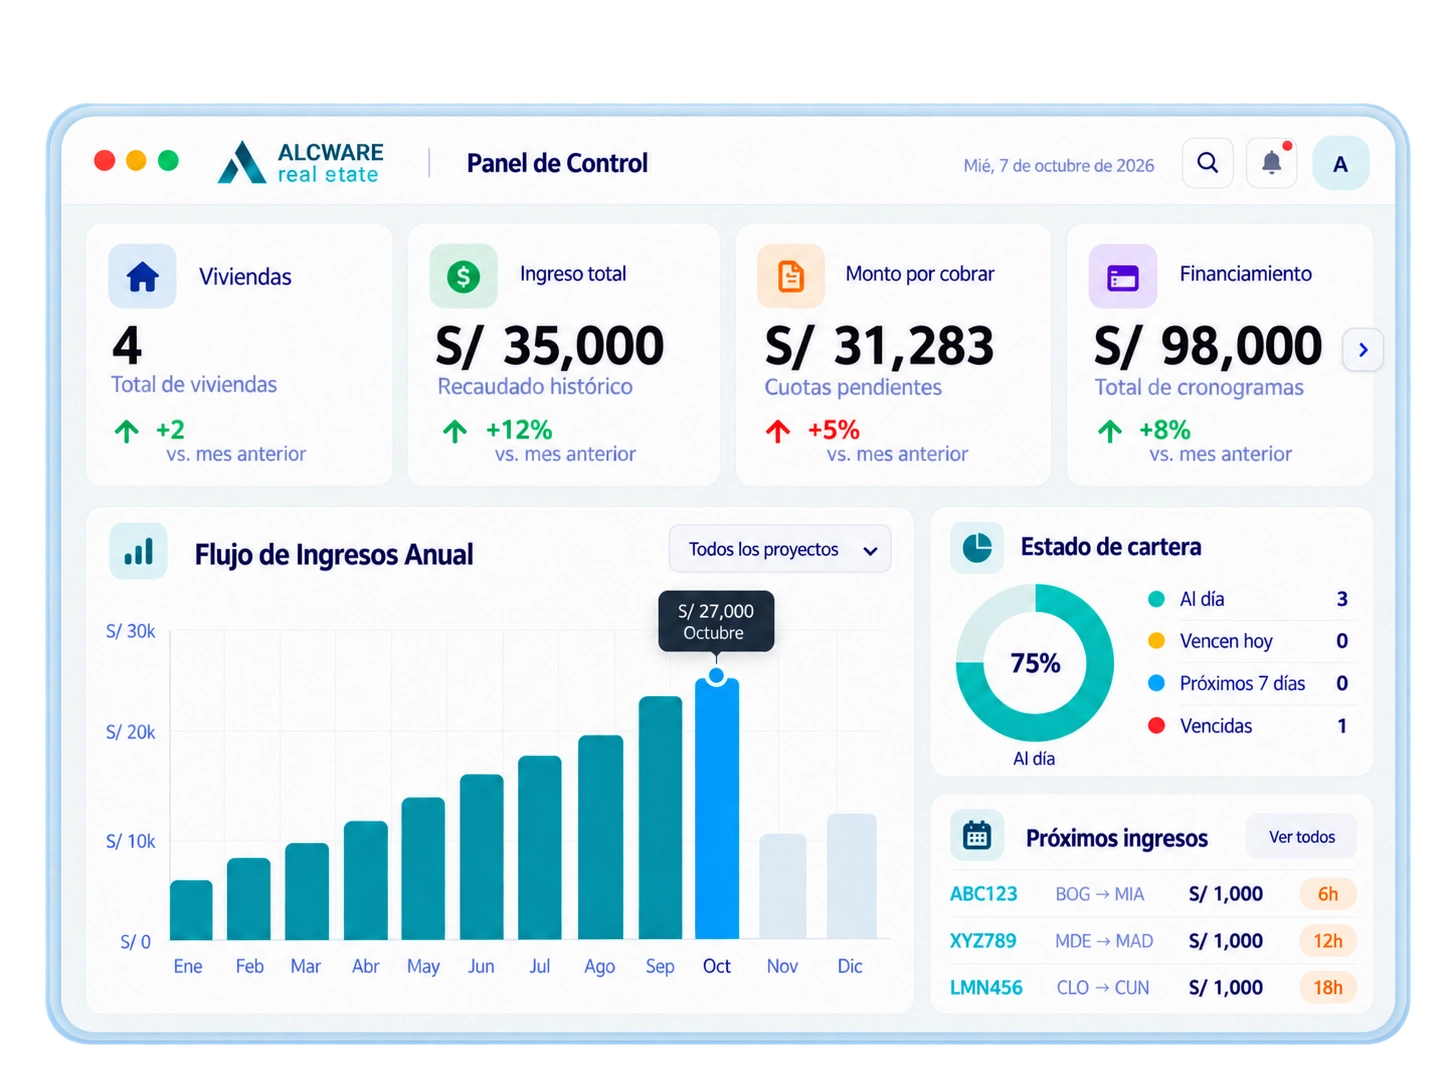This screenshot has height=1086, width=1448.
Task: Click the S/ 35,000 total income value
Action: (x=550, y=346)
